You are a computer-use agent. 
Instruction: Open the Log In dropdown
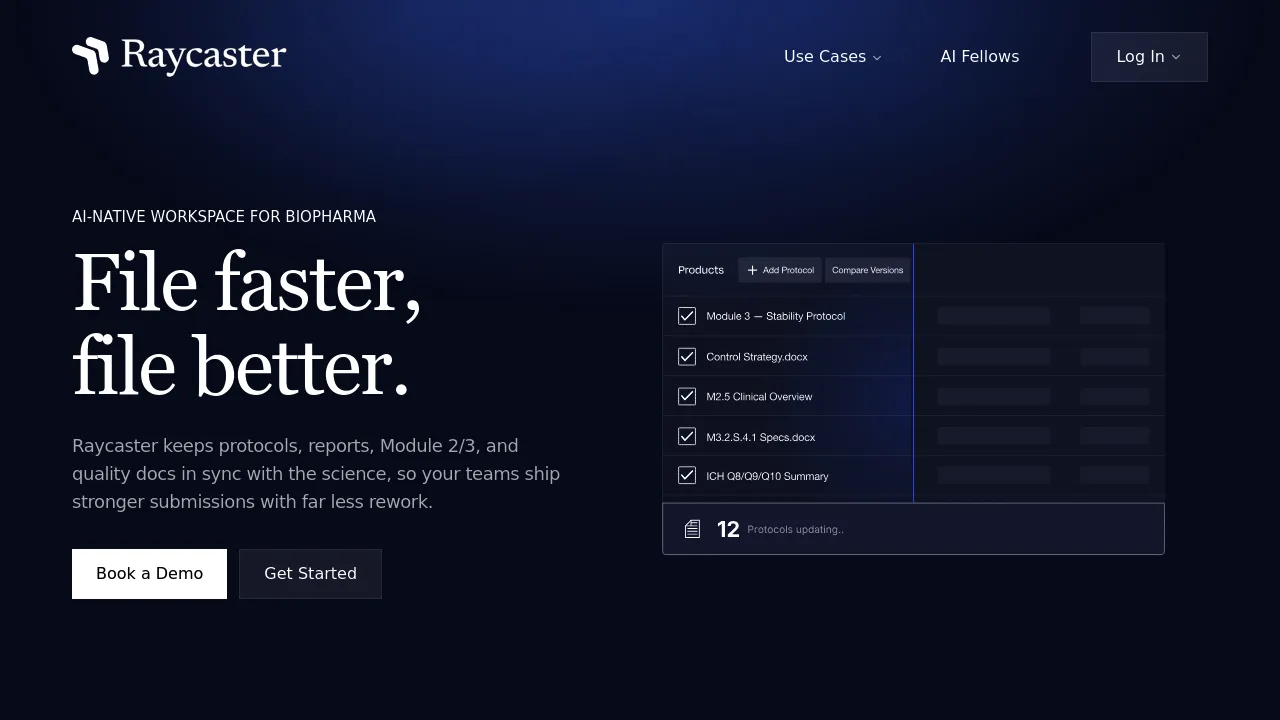1149,57
